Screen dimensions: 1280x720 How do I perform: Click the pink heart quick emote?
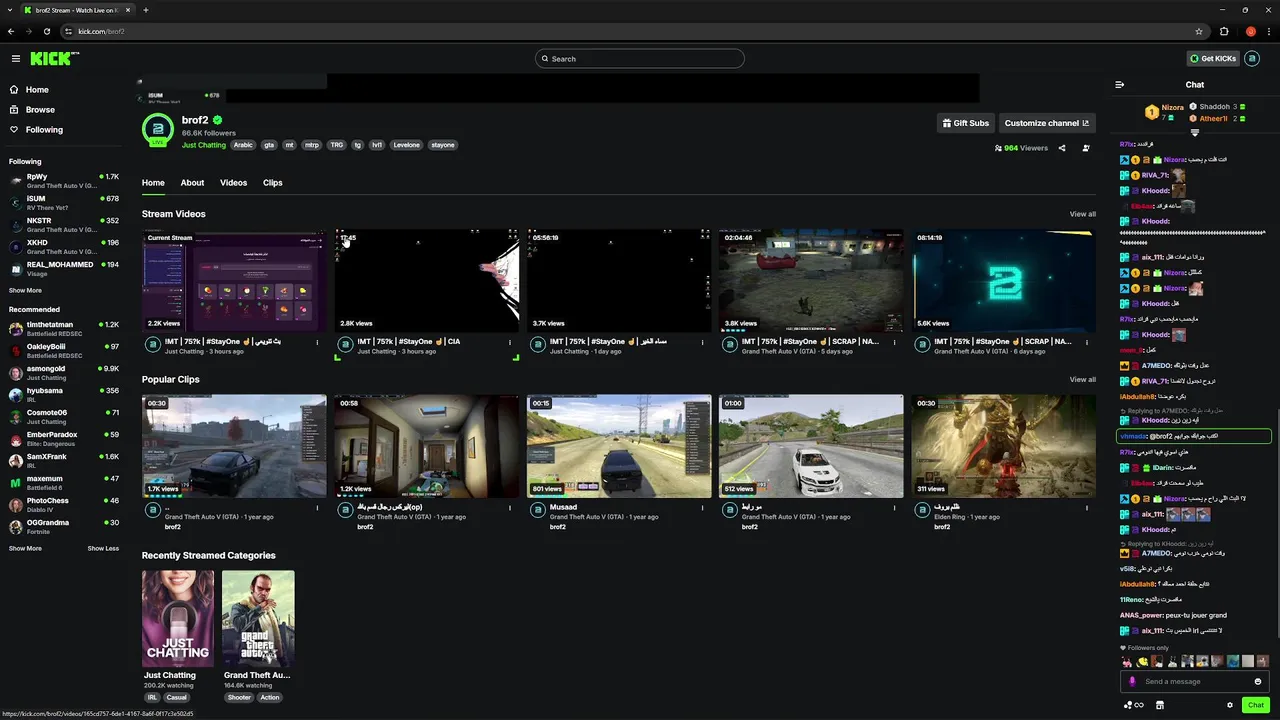(x=1128, y=662)
